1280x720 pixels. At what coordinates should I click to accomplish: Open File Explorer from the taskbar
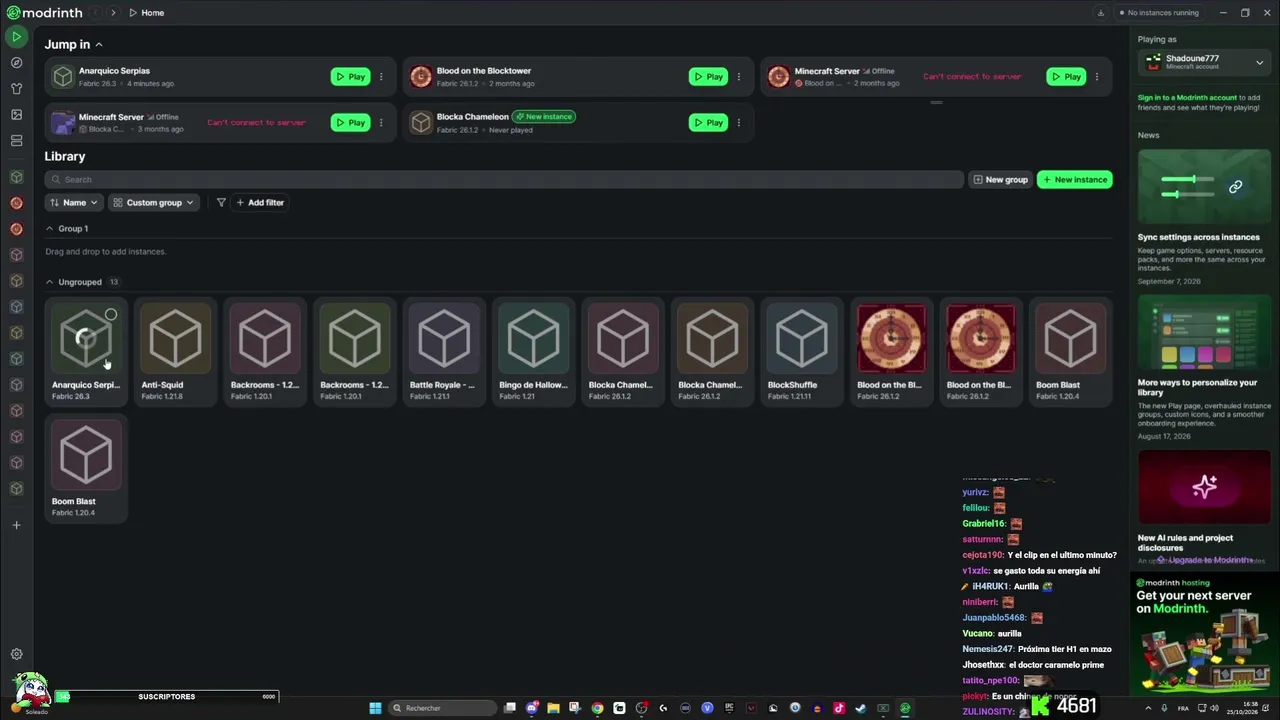553,708
